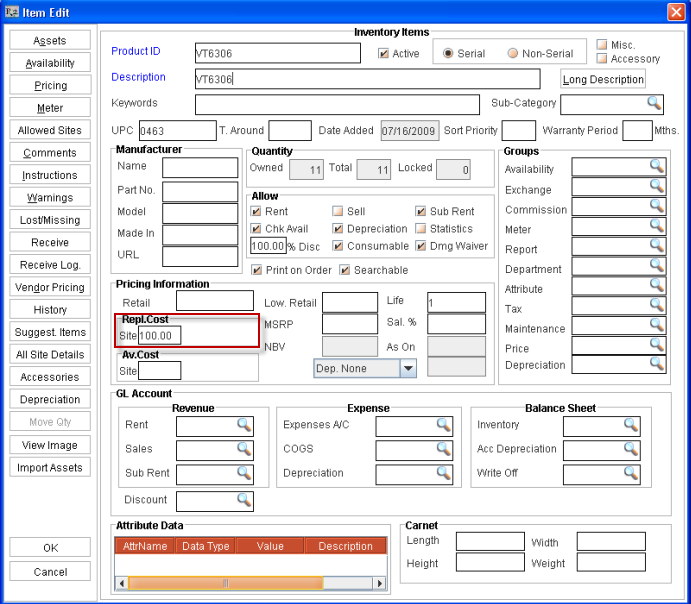Look up Revenue Rent GL account
Viewport: 691px width, 604px height.
point(244,426)
